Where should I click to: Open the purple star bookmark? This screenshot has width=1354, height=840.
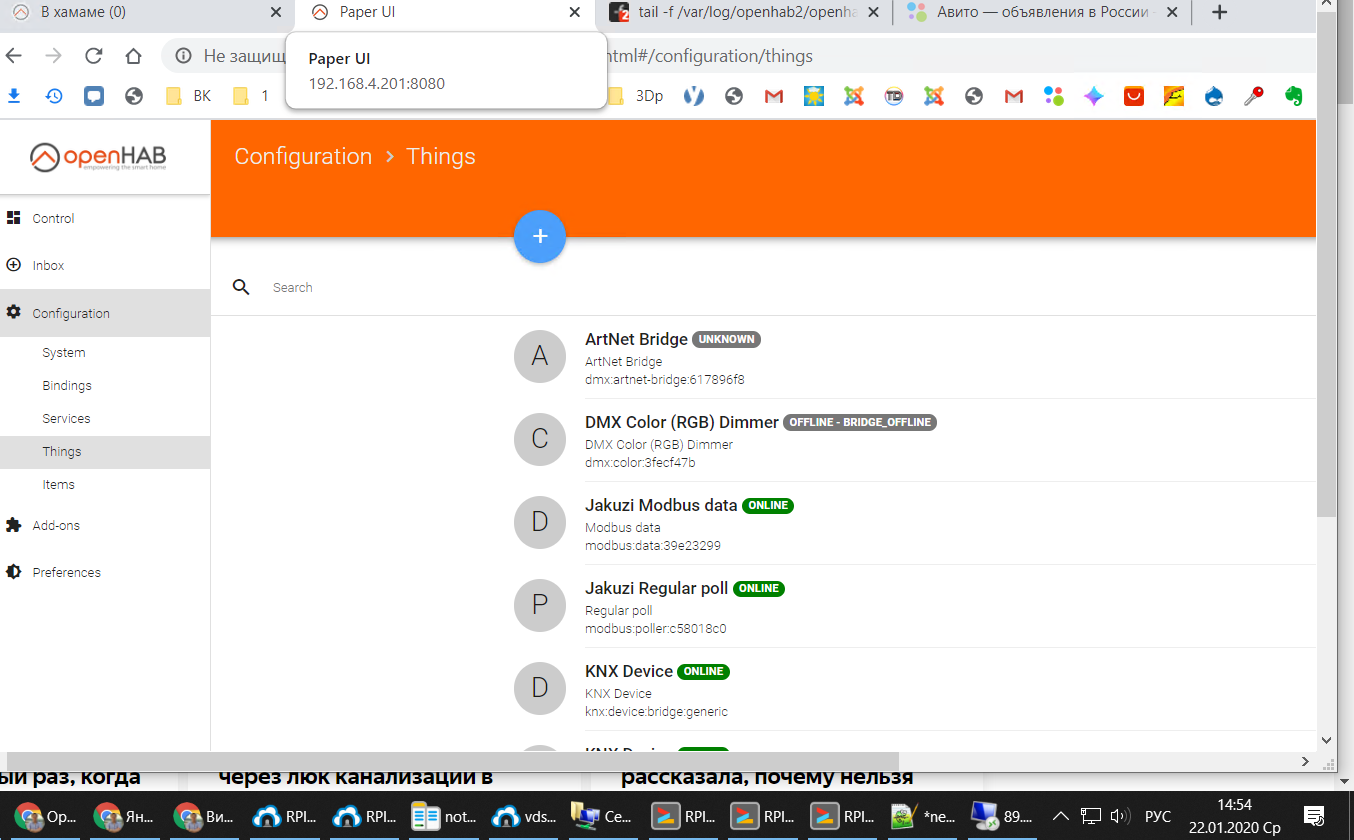[x=1093, y=96]
